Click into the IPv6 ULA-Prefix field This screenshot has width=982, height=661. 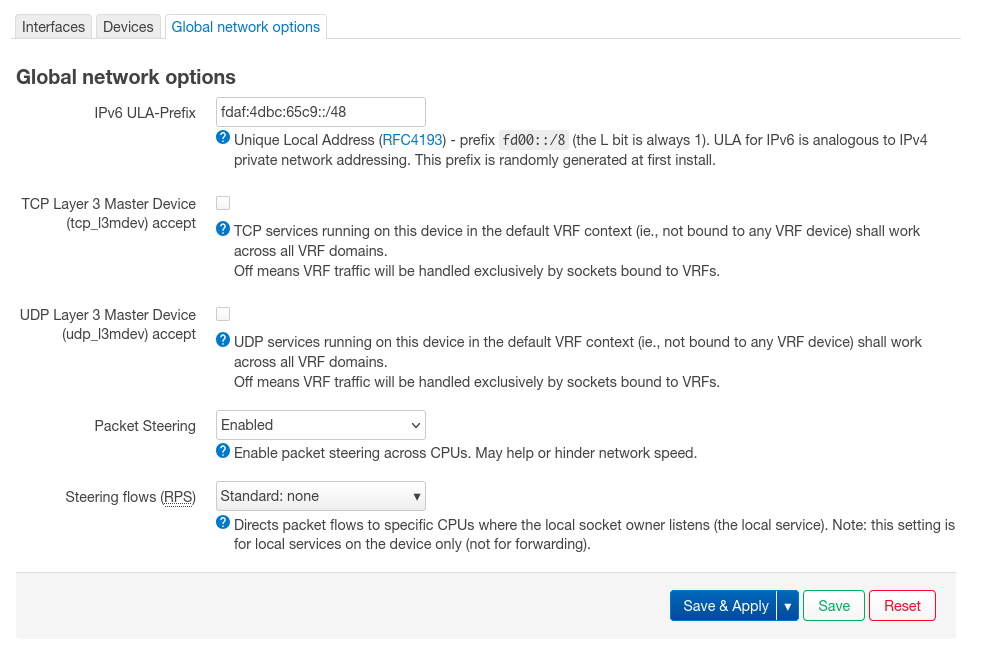[x=321, y=112]
